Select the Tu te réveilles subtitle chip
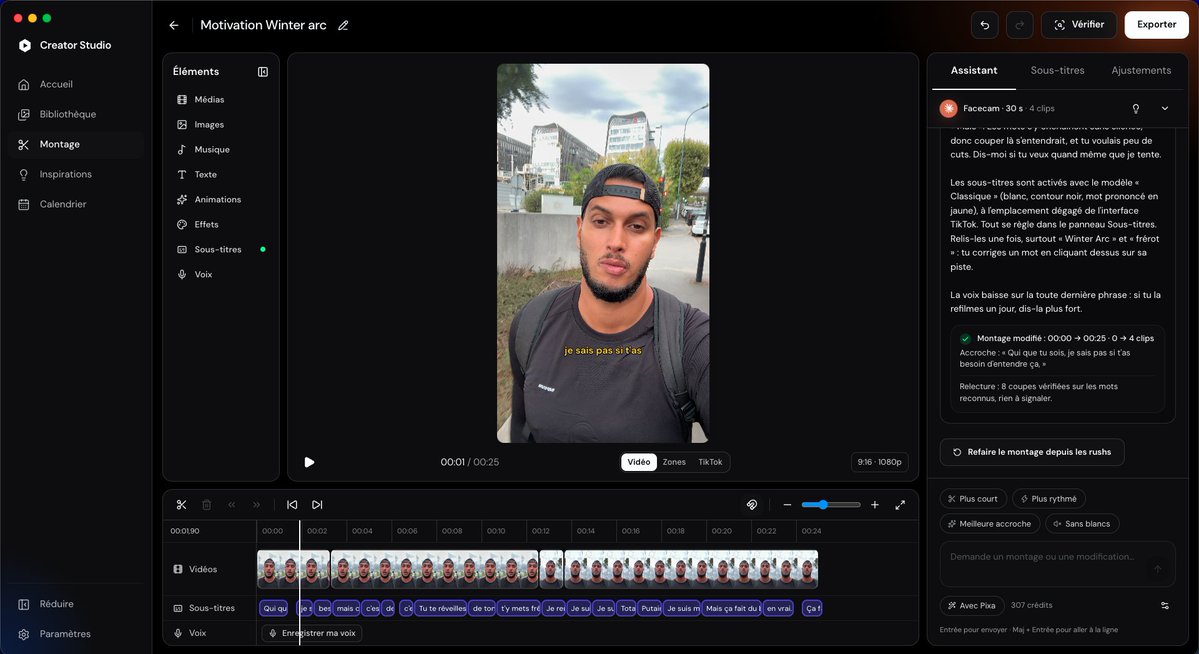1199x654 pixels. pos(441,609)
